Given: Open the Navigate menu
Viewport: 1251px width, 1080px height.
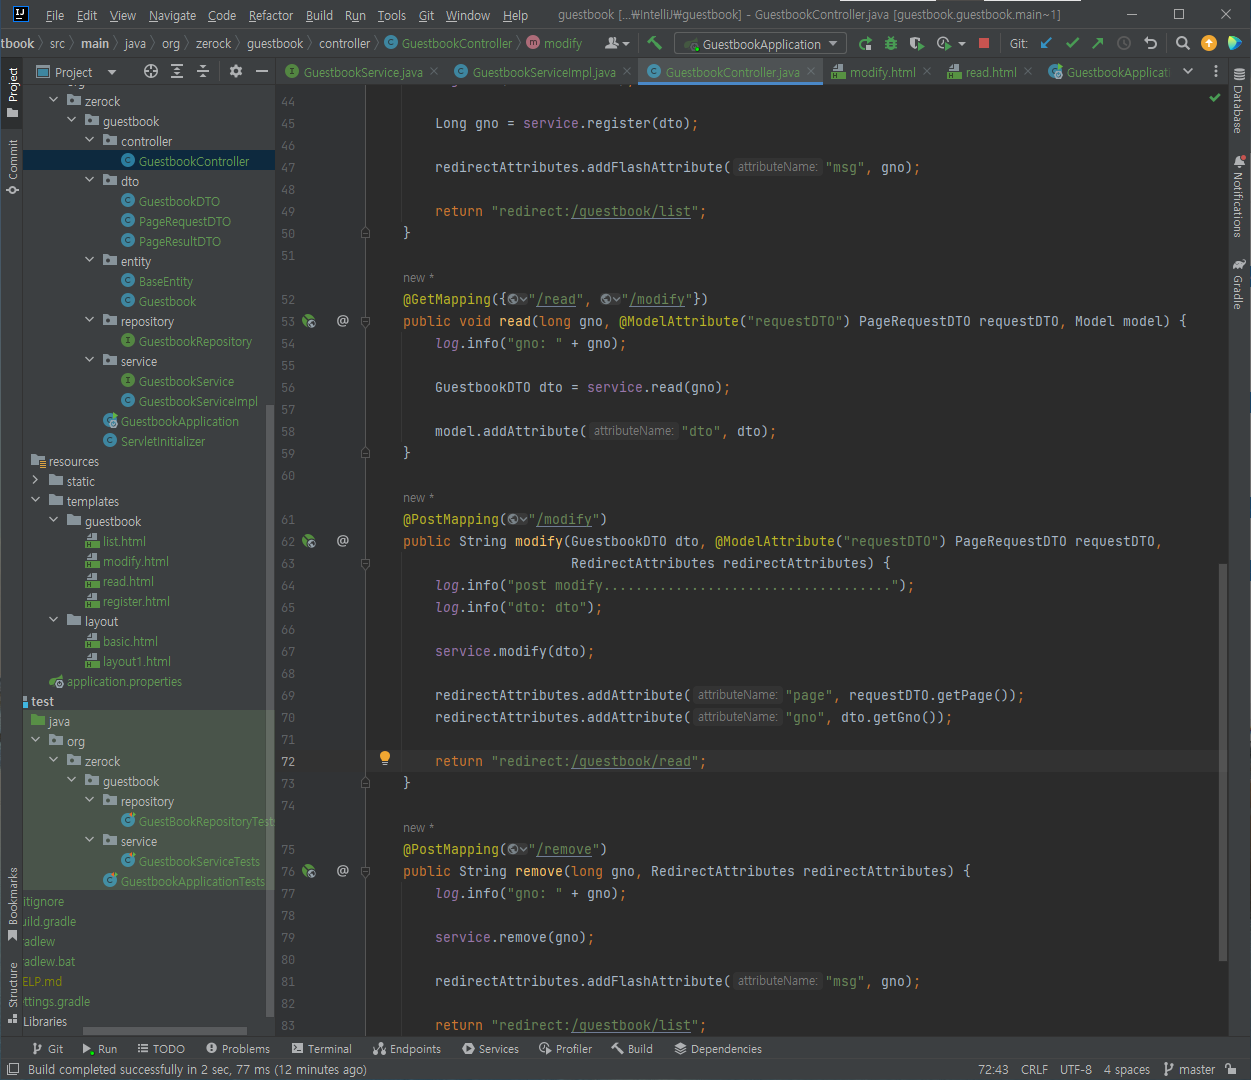Looking at the screenshot, I should (172, 15).
